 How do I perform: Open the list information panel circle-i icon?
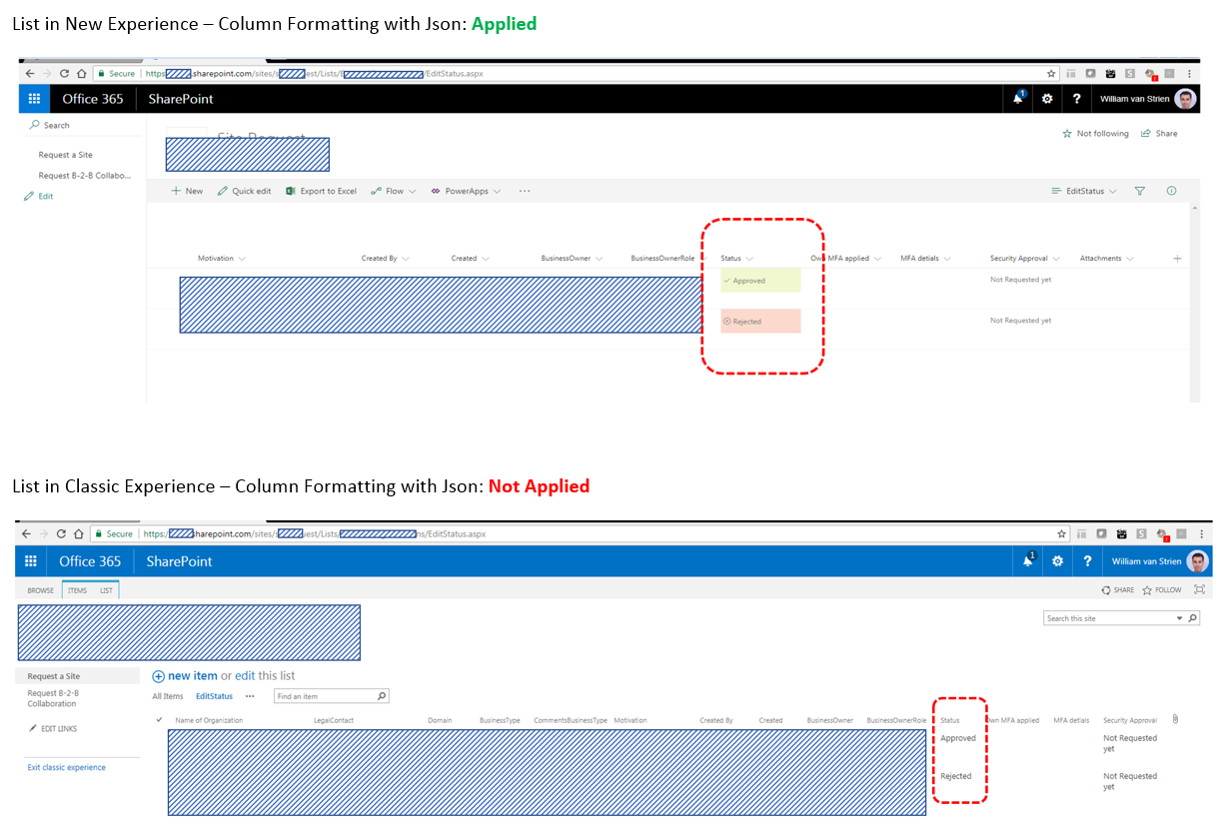coord(1171,190)
